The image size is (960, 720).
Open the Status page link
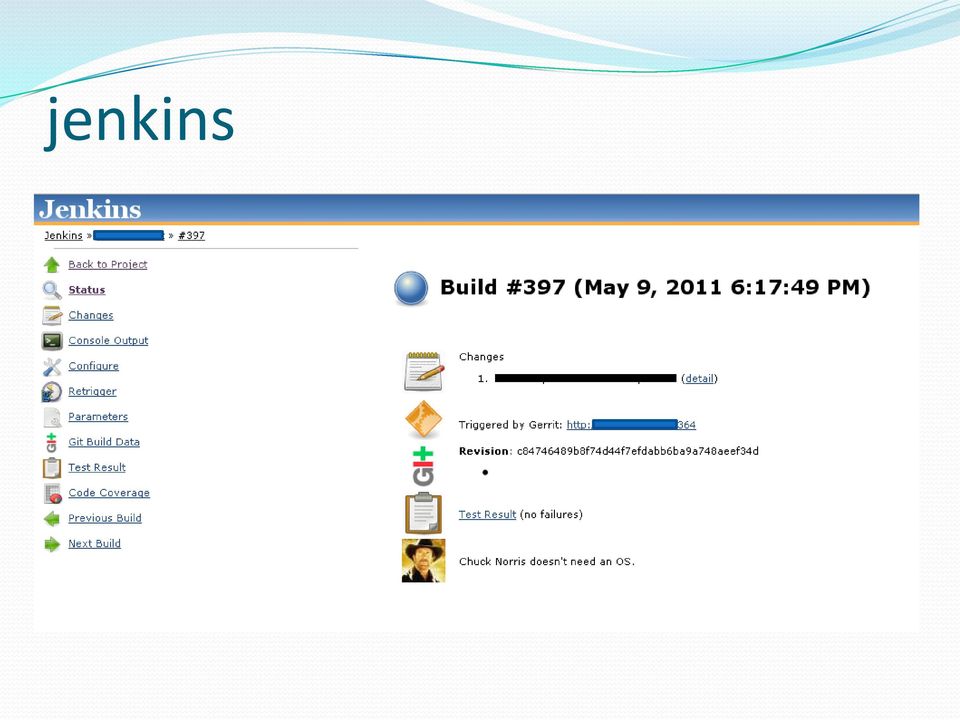pos(87,290)
